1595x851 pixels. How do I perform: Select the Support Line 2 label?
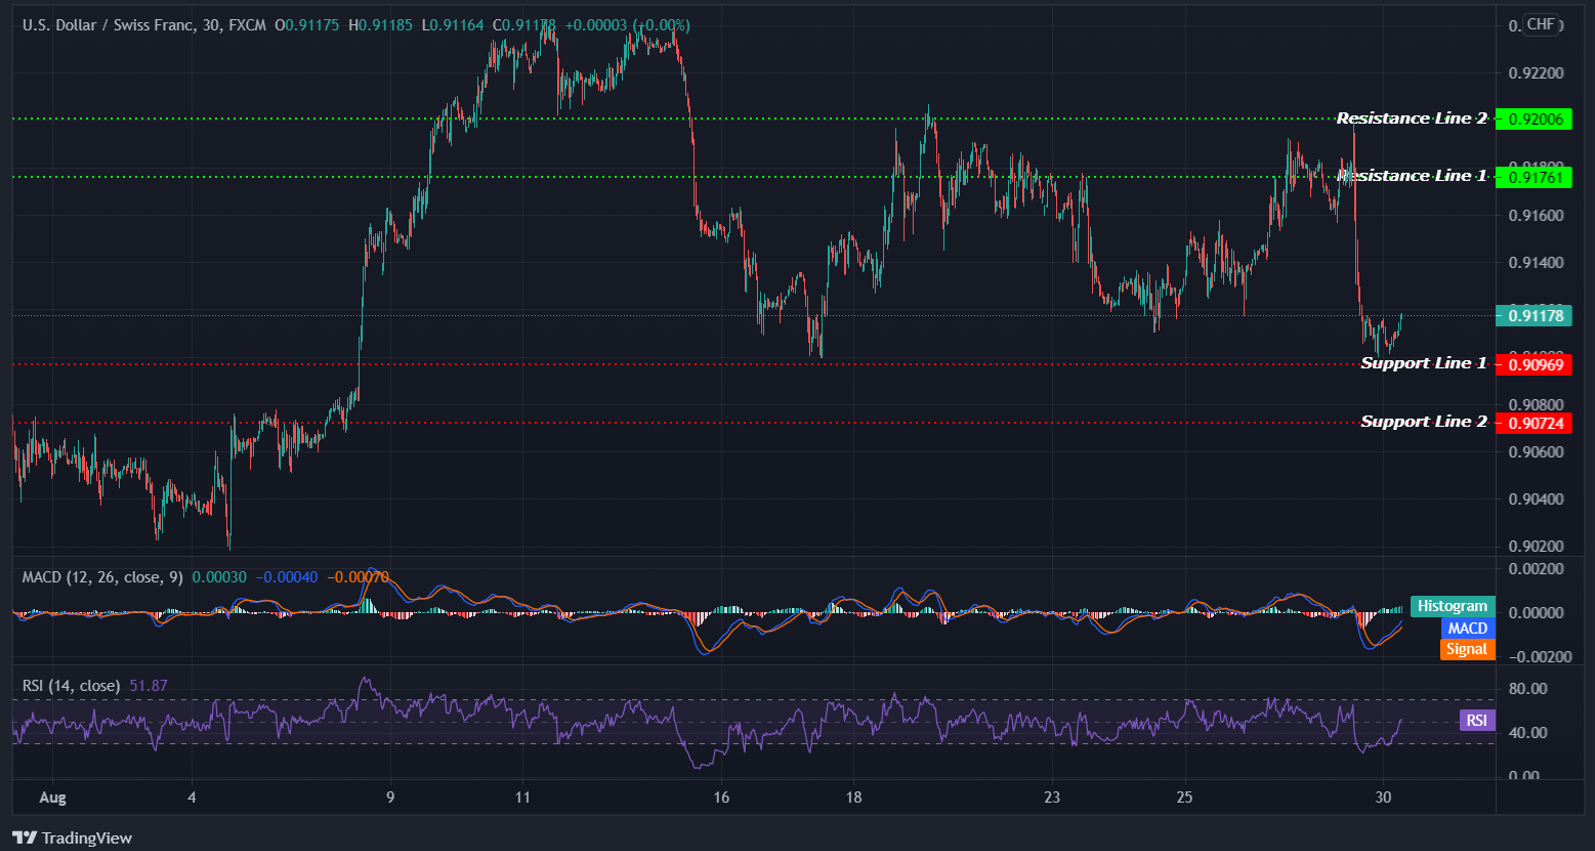(1423, 422)
